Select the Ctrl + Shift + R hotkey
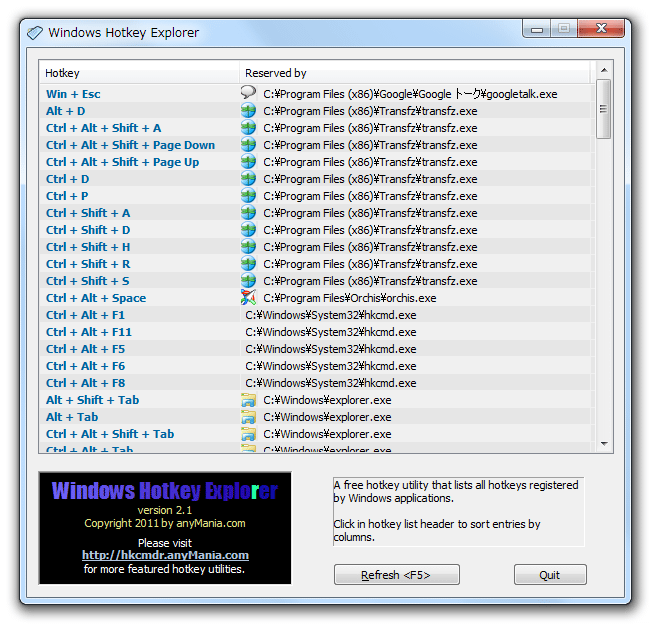Screen dimensions: 655x628 (x=88, y=264)
